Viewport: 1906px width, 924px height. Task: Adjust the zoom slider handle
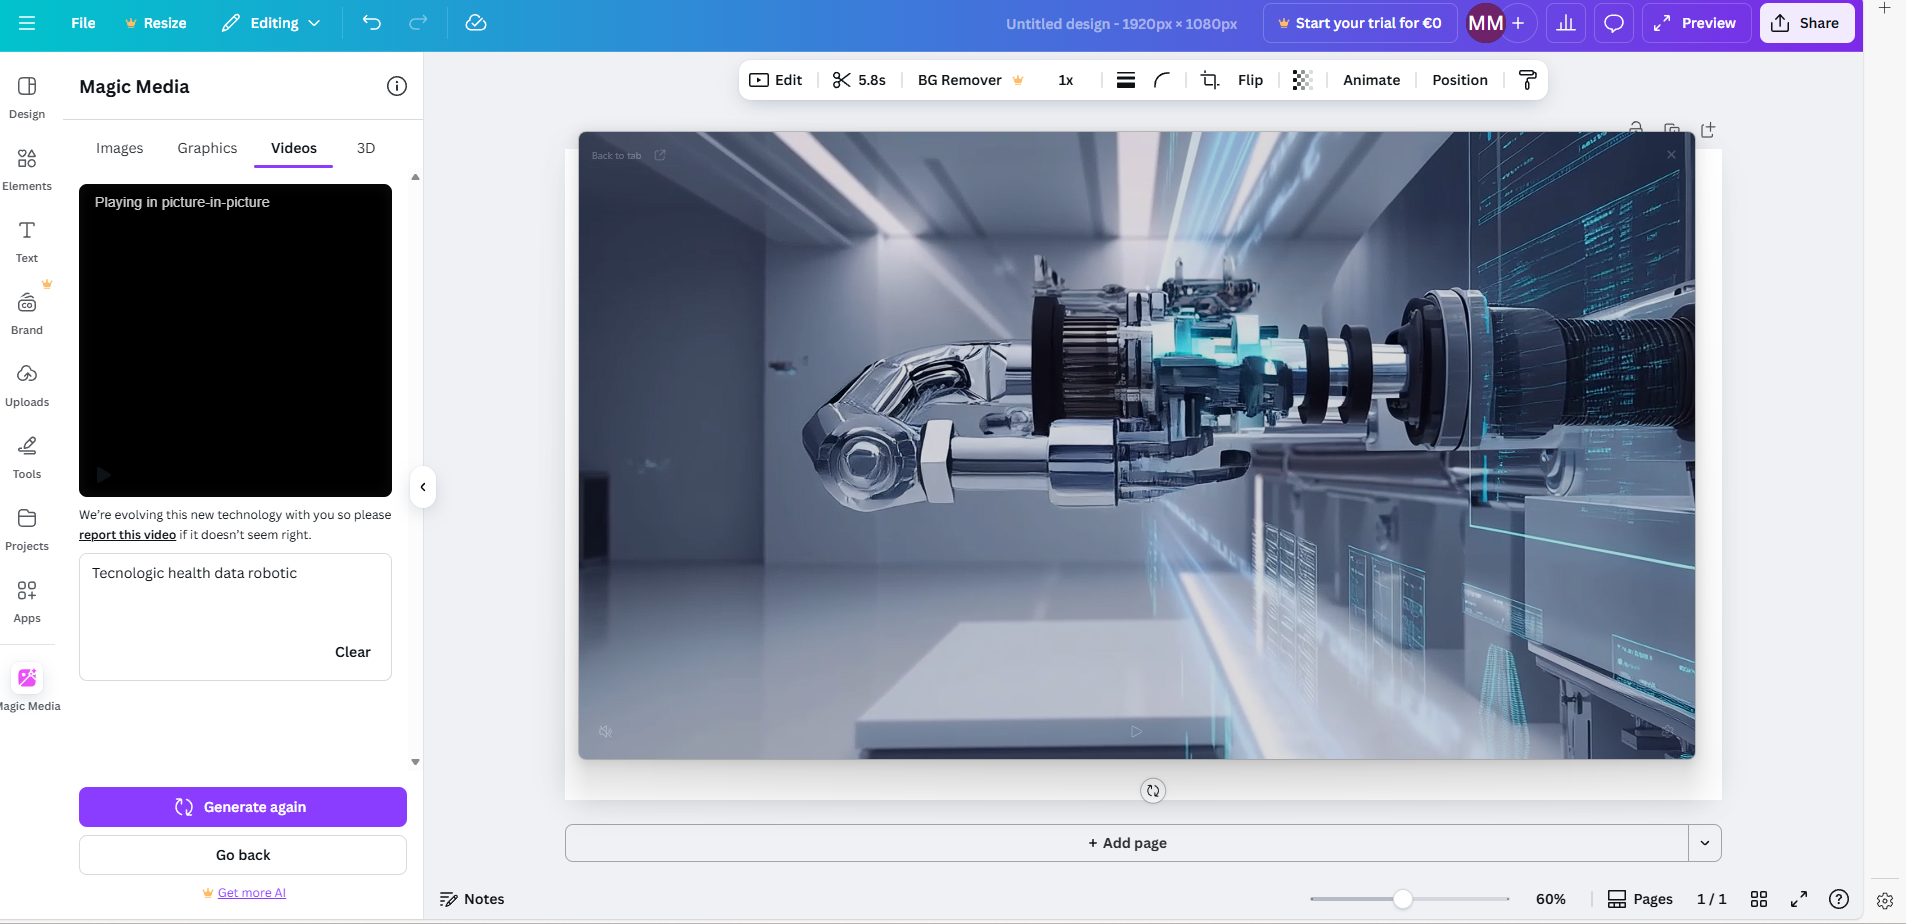[x=1403, y=899]
